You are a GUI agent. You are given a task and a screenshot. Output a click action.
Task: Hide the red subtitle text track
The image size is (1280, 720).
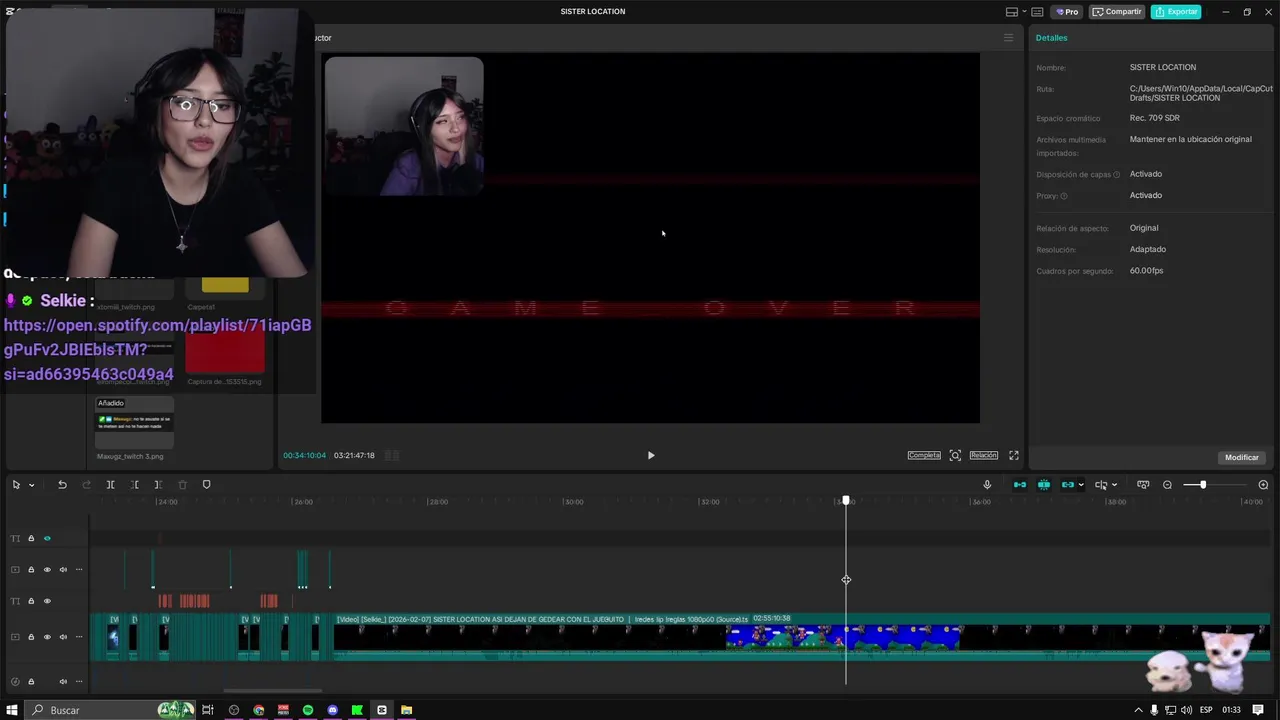tap(47, 601)
